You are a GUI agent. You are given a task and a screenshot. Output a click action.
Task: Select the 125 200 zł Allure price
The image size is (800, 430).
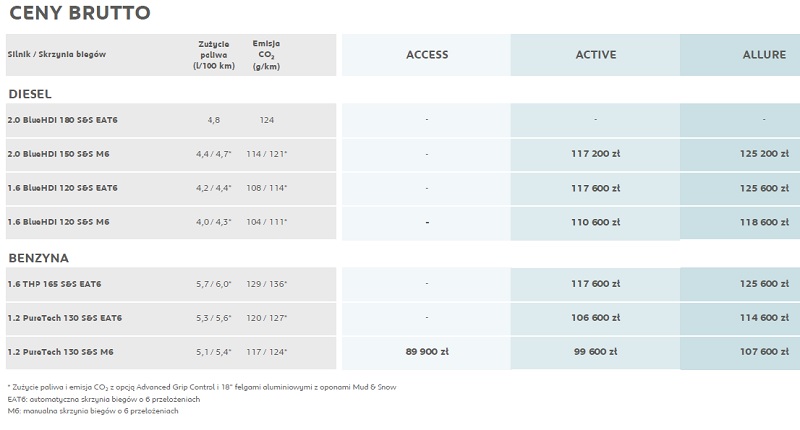[764, 154]
